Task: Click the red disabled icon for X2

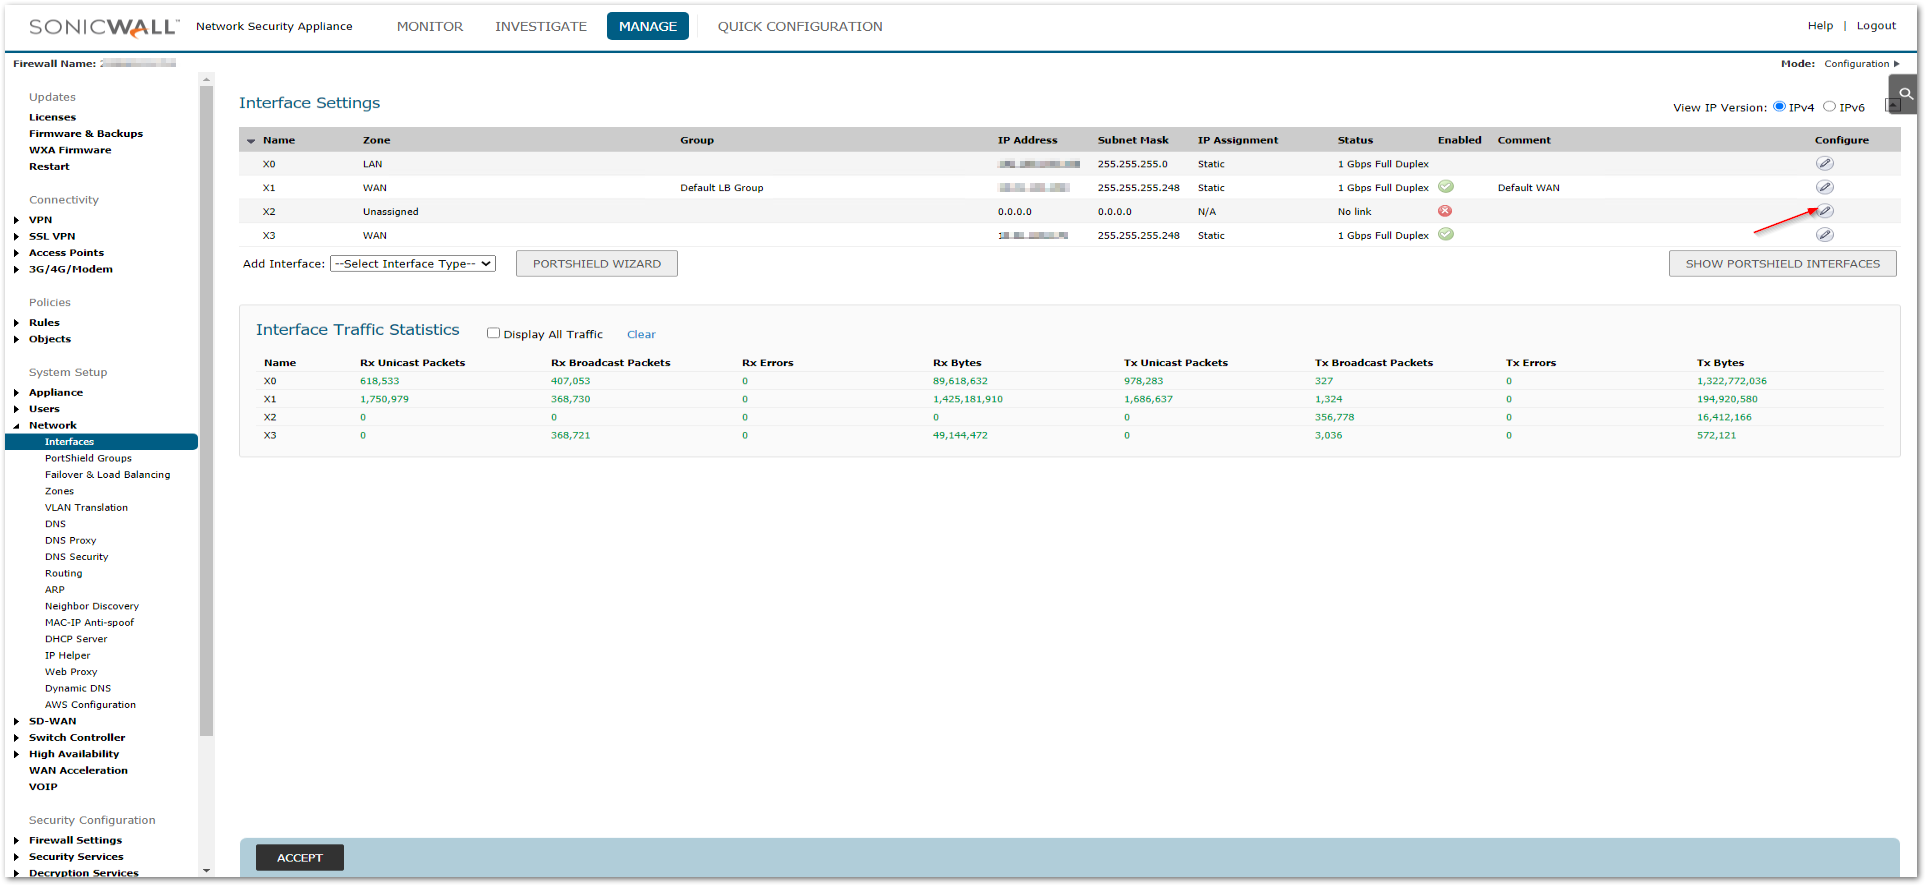Action: tap(1444, 211)
